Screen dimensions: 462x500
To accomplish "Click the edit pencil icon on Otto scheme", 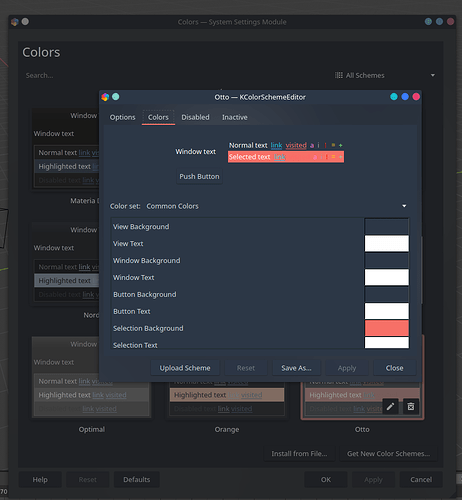I will pos(390,407).
